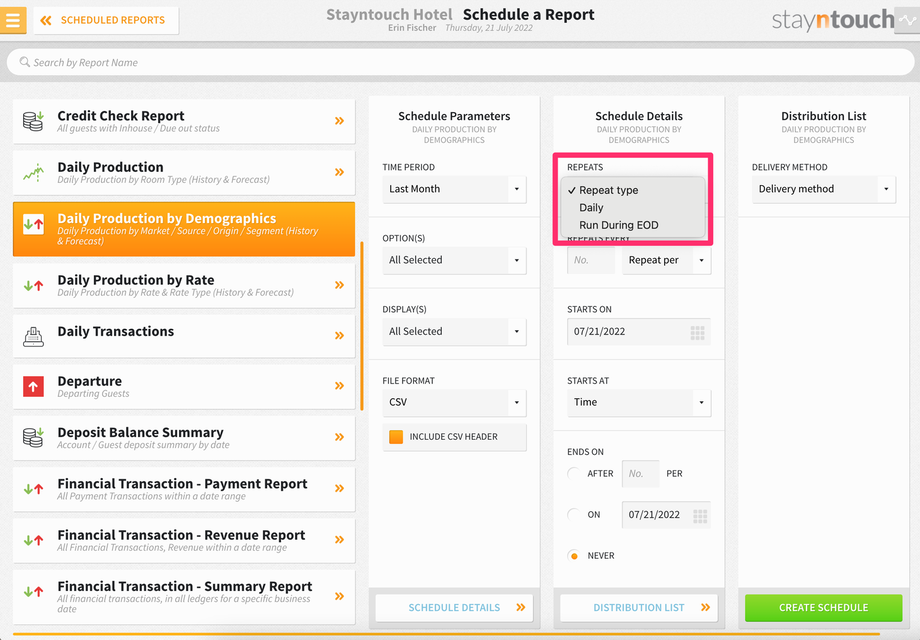Expand the Display(s) All Selected dropdown
This screenshot has width=920, height=640.
pos(454,331)
